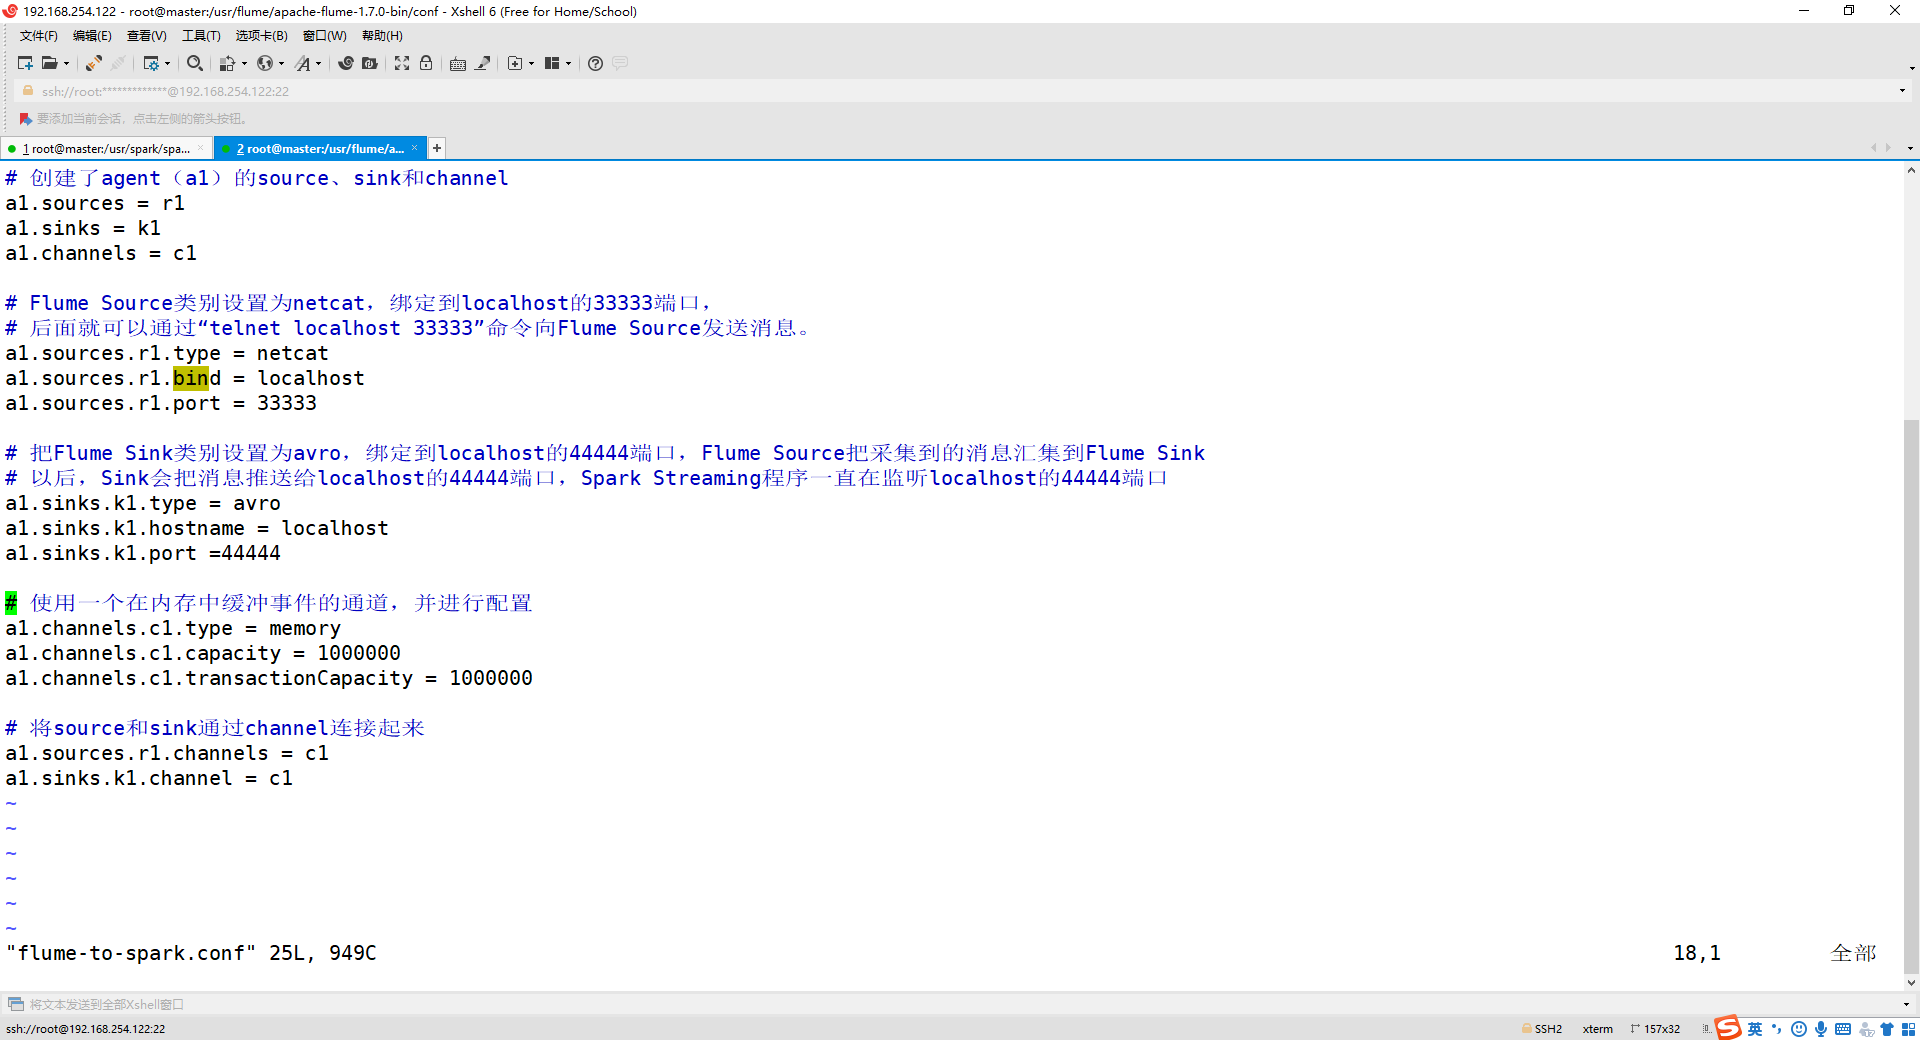The height and width of the screenshot is (1040, 1920).
Task: Open the session Properties gear icon
Action: pos(150,63)
